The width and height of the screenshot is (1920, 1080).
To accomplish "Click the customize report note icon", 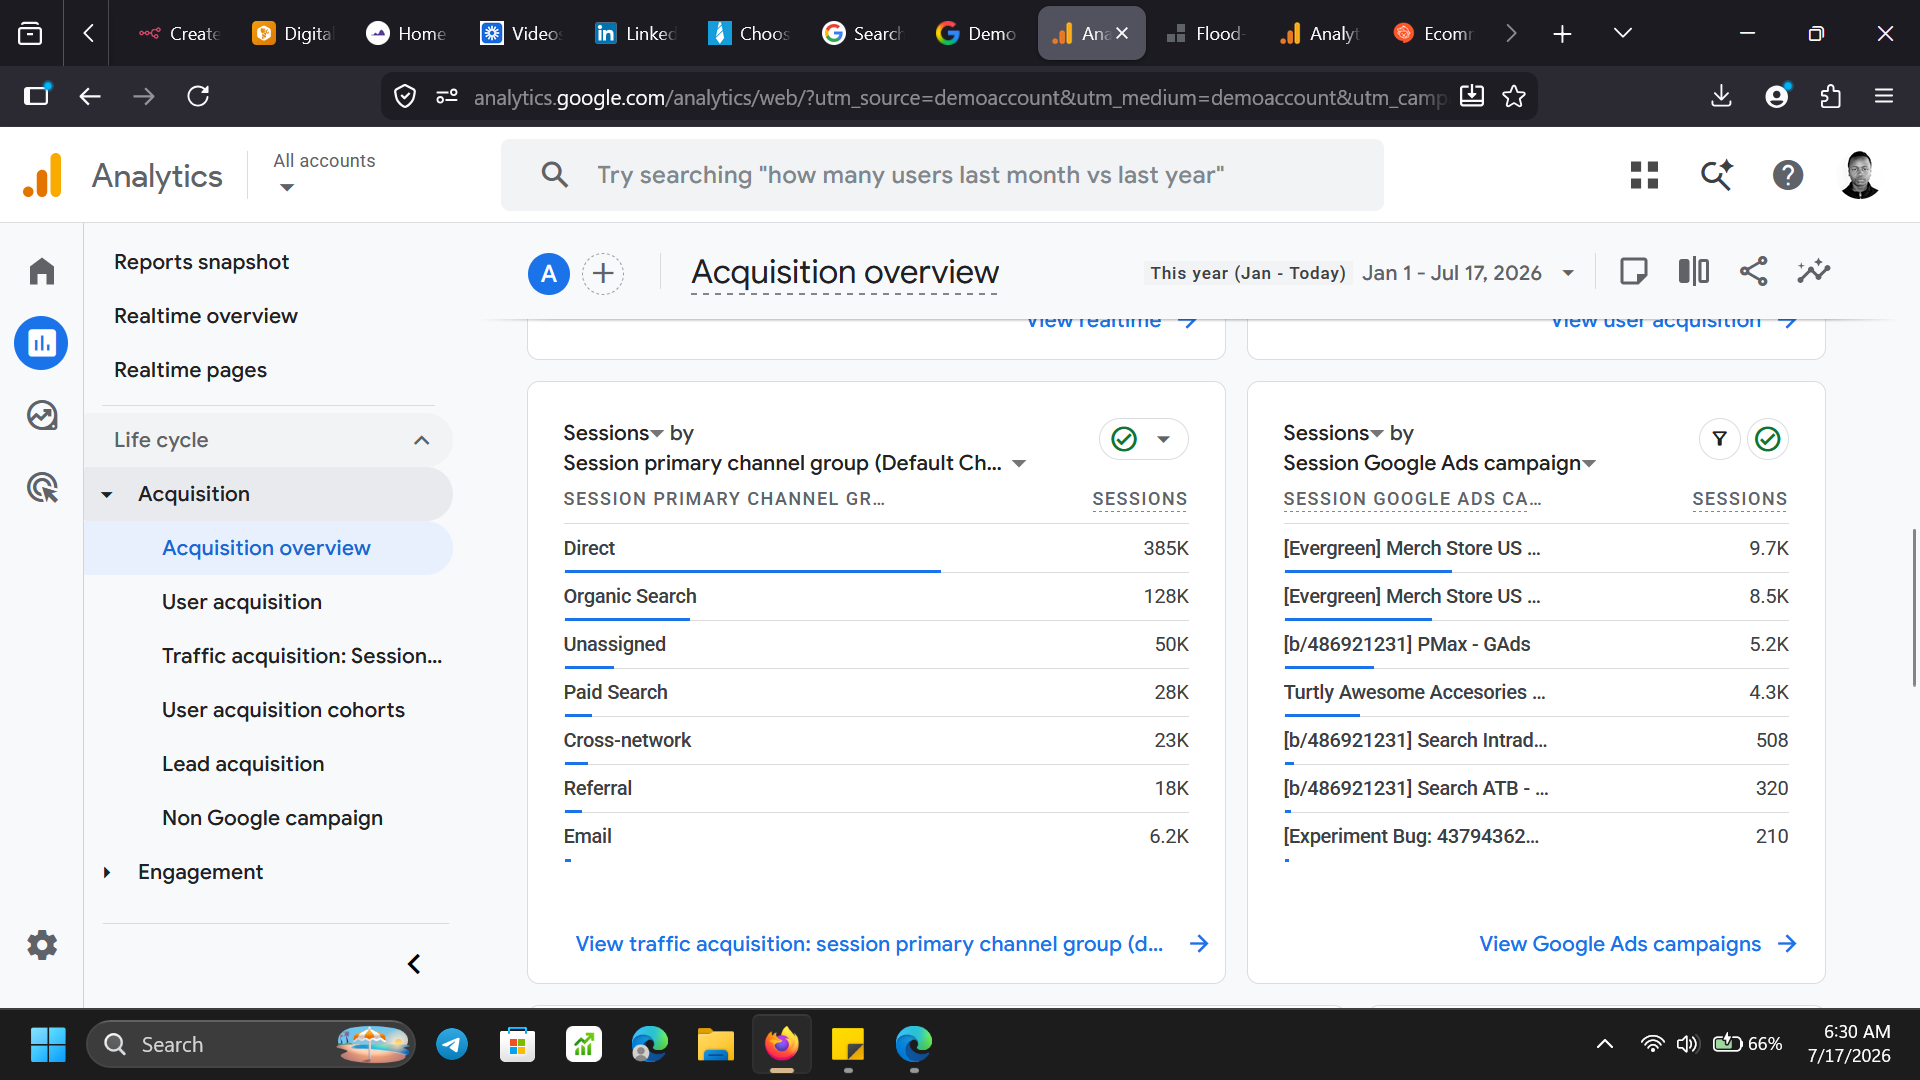I will click(x=1634, y=272).
